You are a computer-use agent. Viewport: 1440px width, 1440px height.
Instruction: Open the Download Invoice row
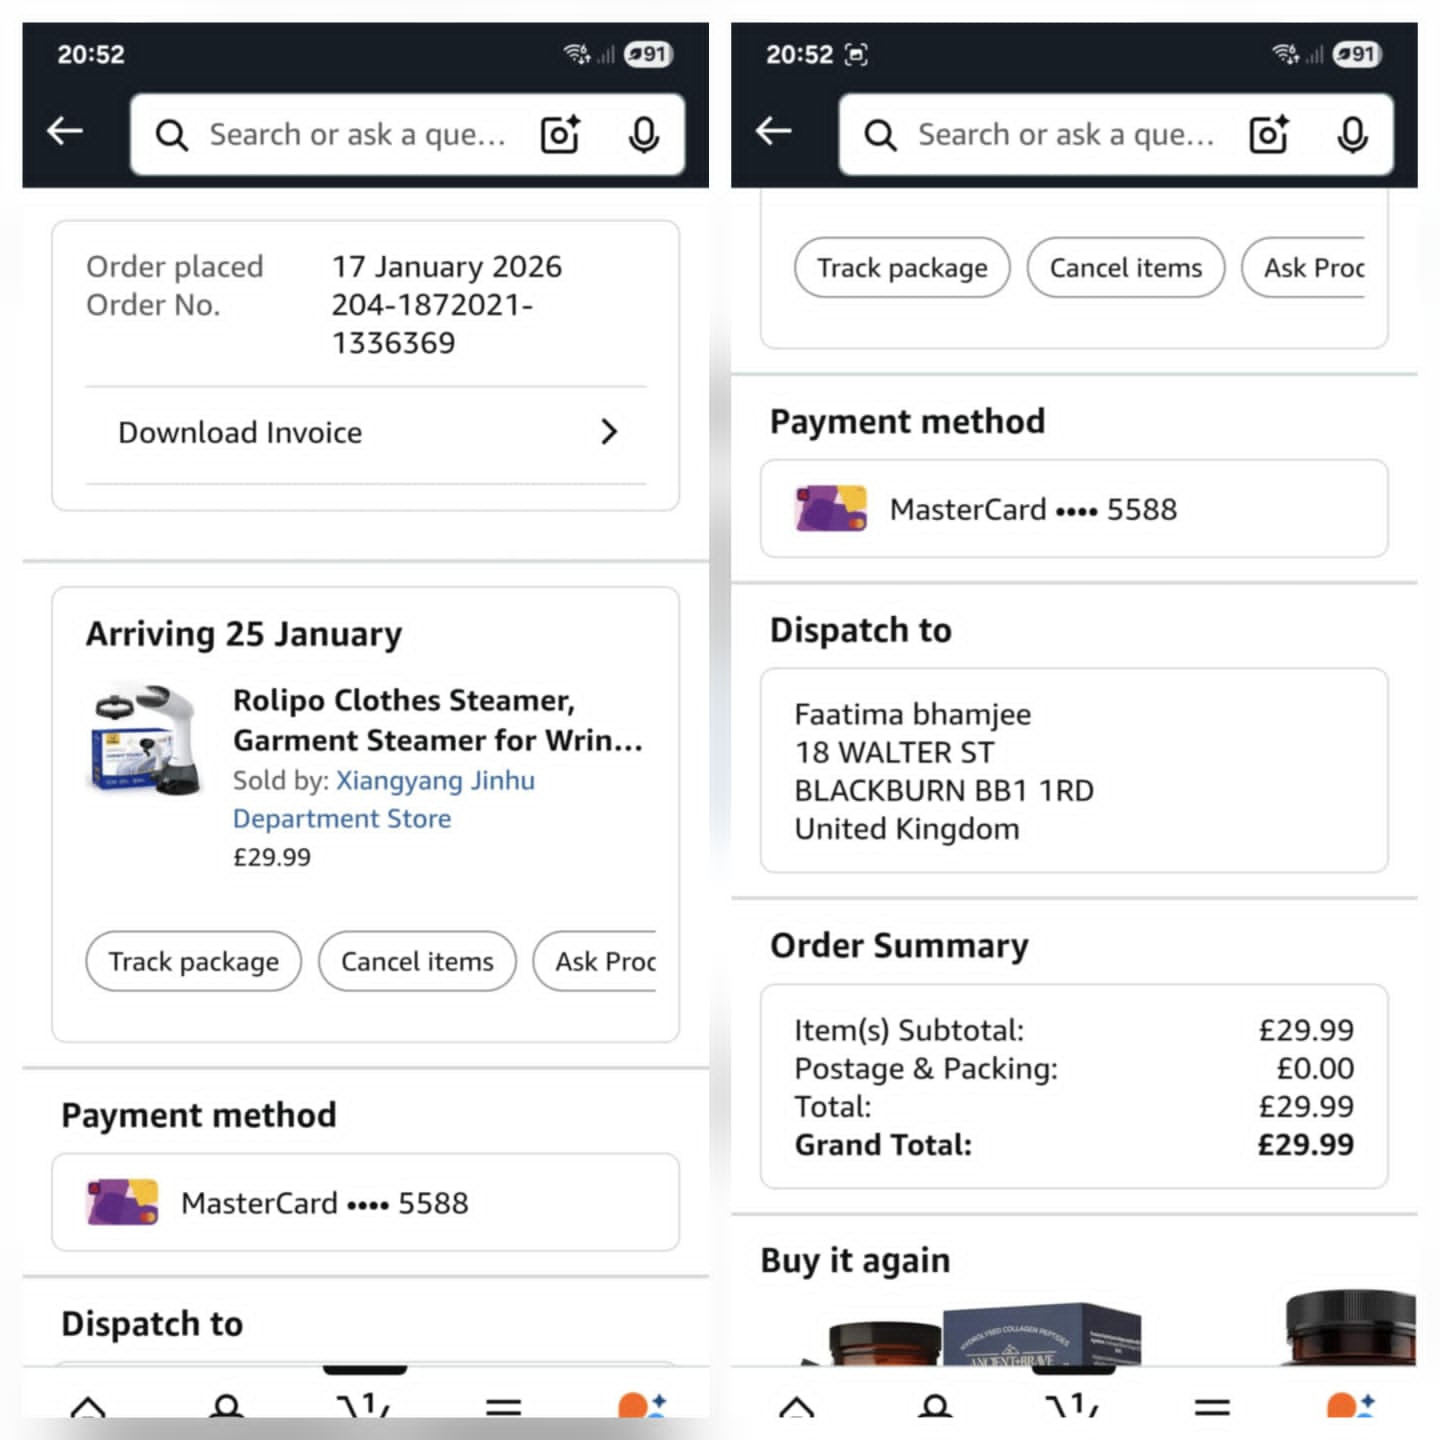tap(366, 433)
